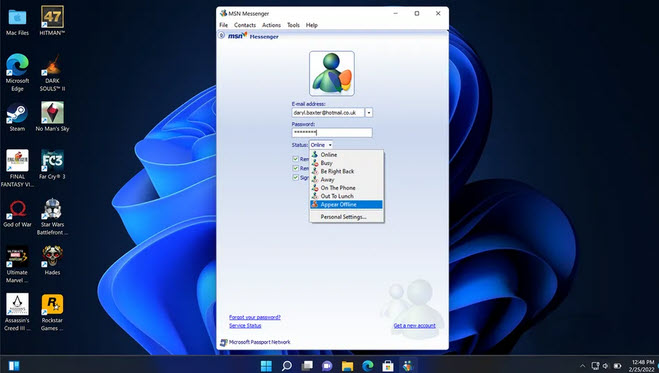Screen dimensions: 659x373
Task: Open the Mac Files desktop folder
Action: [17, 21]
